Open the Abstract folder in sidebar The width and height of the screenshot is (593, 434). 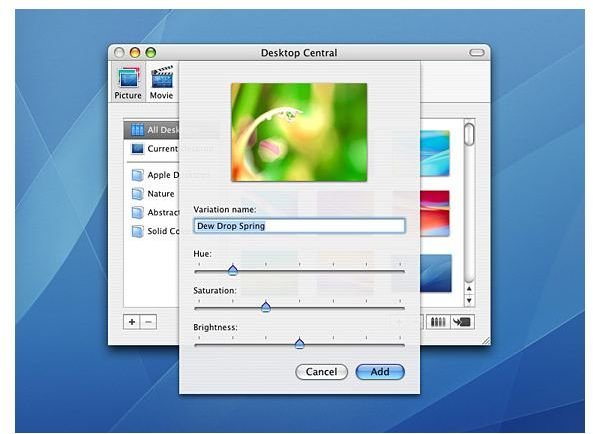click(x=151, y=212)
